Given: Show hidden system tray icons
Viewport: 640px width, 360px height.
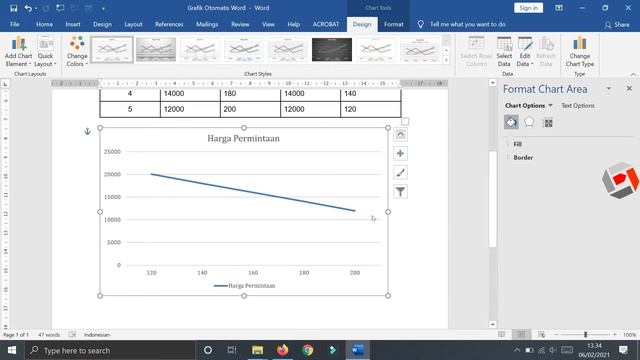Looking at the screenshot, I should tap(517, 350).
